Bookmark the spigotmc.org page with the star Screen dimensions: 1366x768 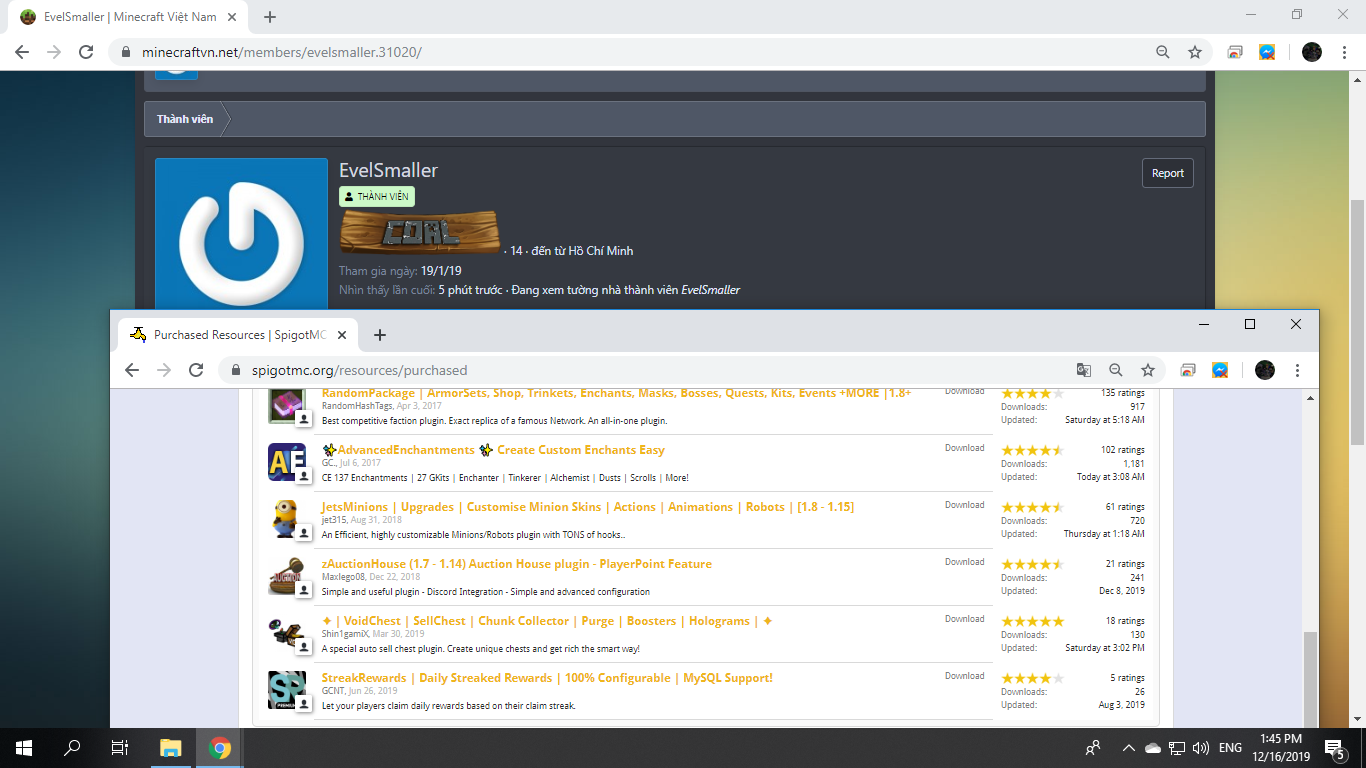click(x=1148, y=370)
